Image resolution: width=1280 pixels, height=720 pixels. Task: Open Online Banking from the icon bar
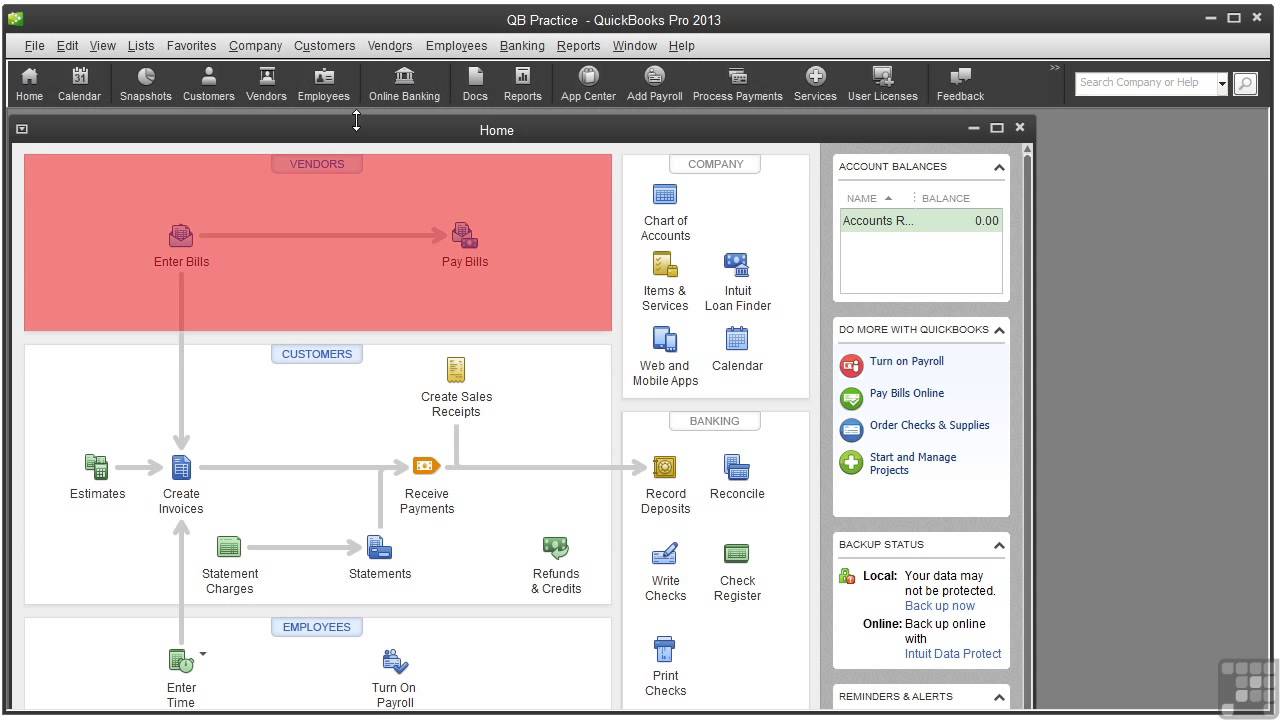(x=404, y=84)
